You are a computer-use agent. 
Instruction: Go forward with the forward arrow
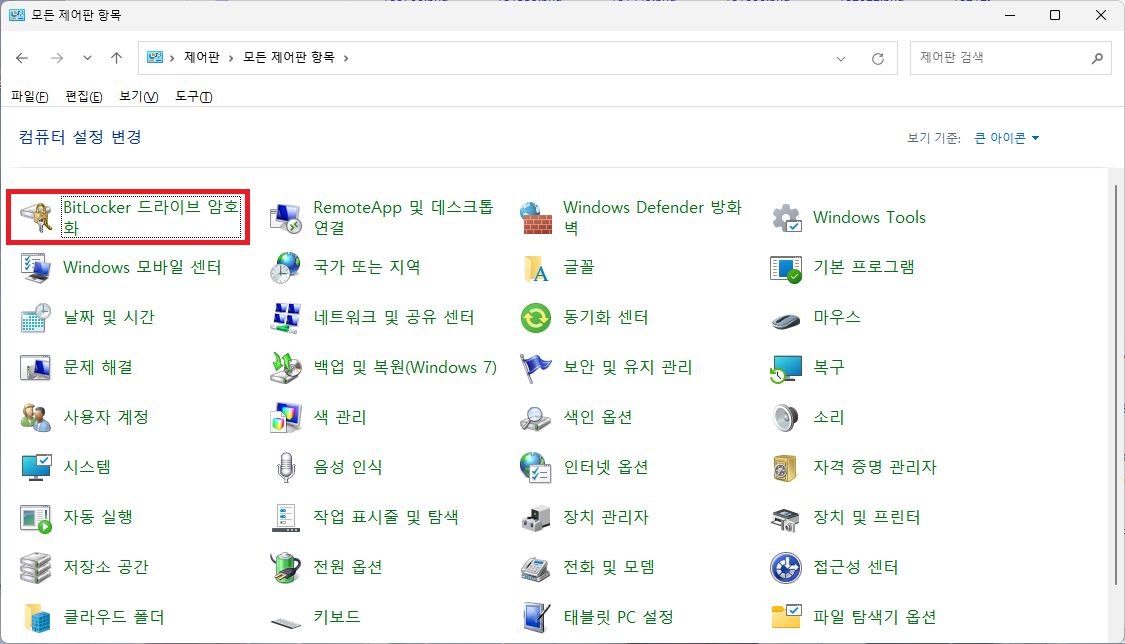coord(57,58)
